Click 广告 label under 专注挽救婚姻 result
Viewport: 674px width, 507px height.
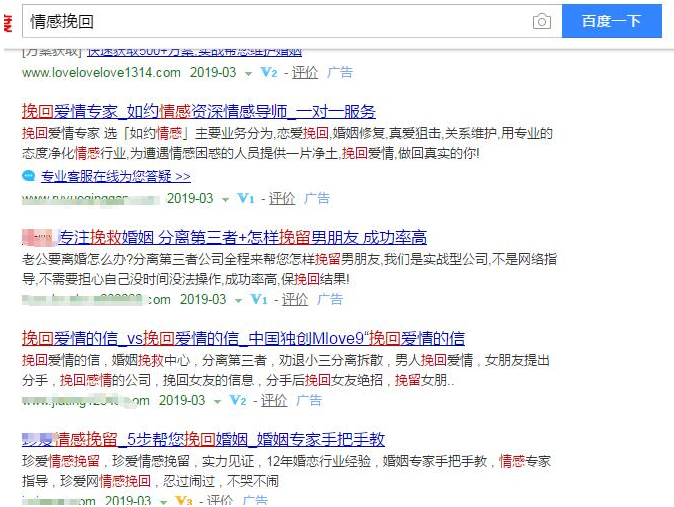coord(330,299)
